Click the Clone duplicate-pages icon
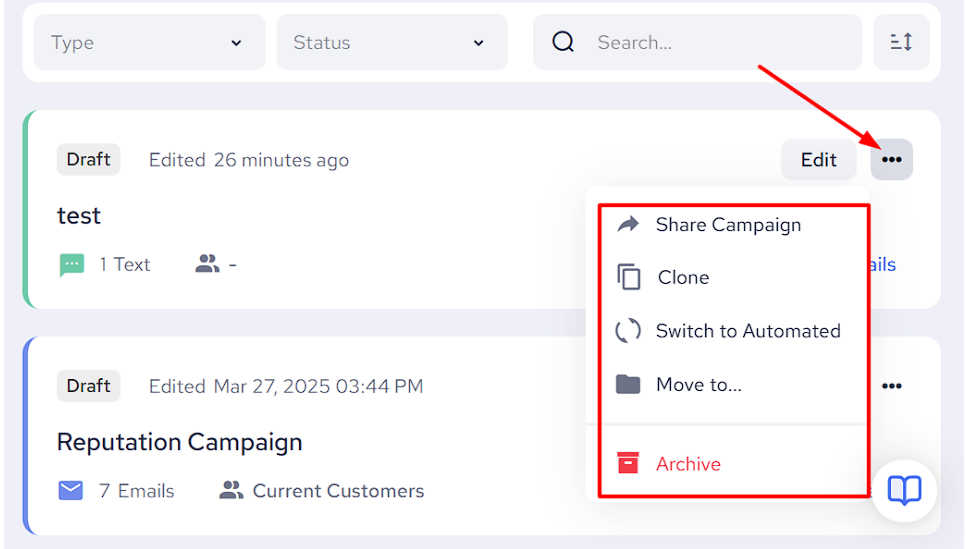This screenshot has height=549, width=966. 628,278
